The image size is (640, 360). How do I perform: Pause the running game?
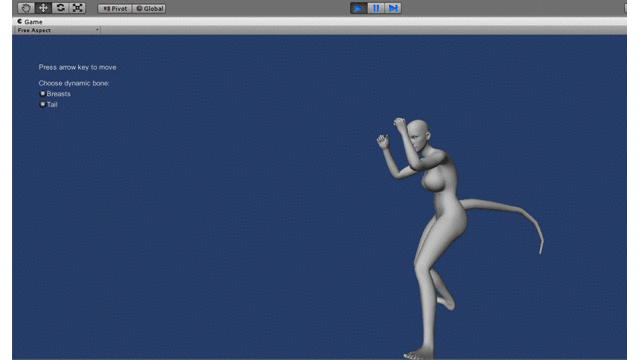(x=376, y=8)
